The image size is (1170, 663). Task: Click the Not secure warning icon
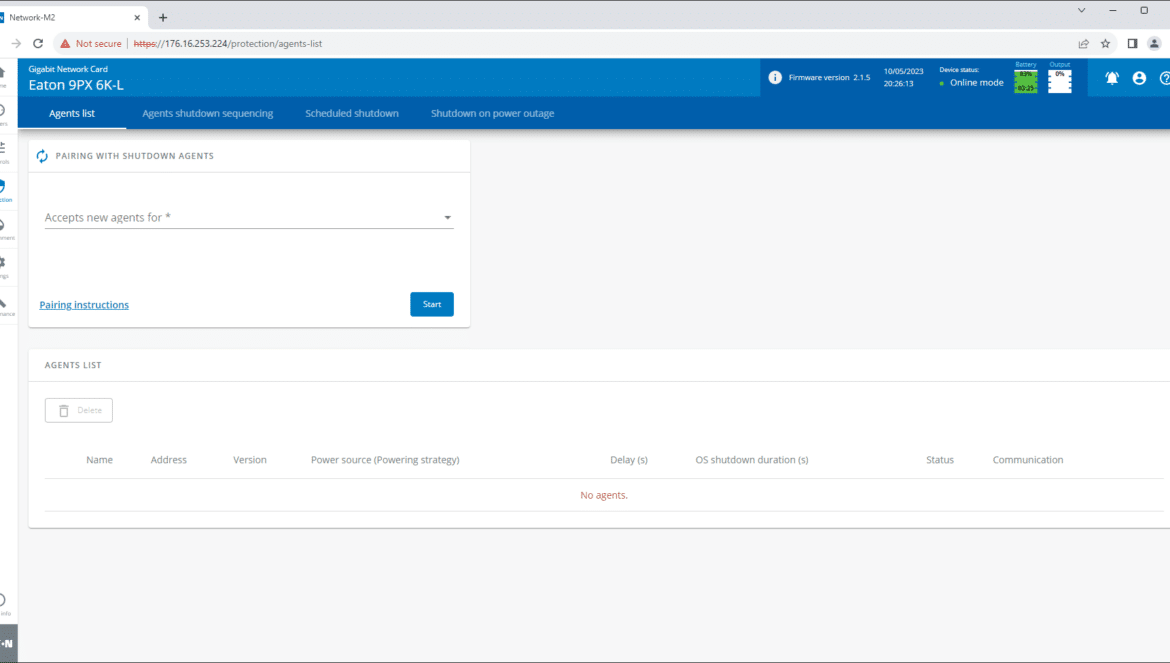point(65,43)
